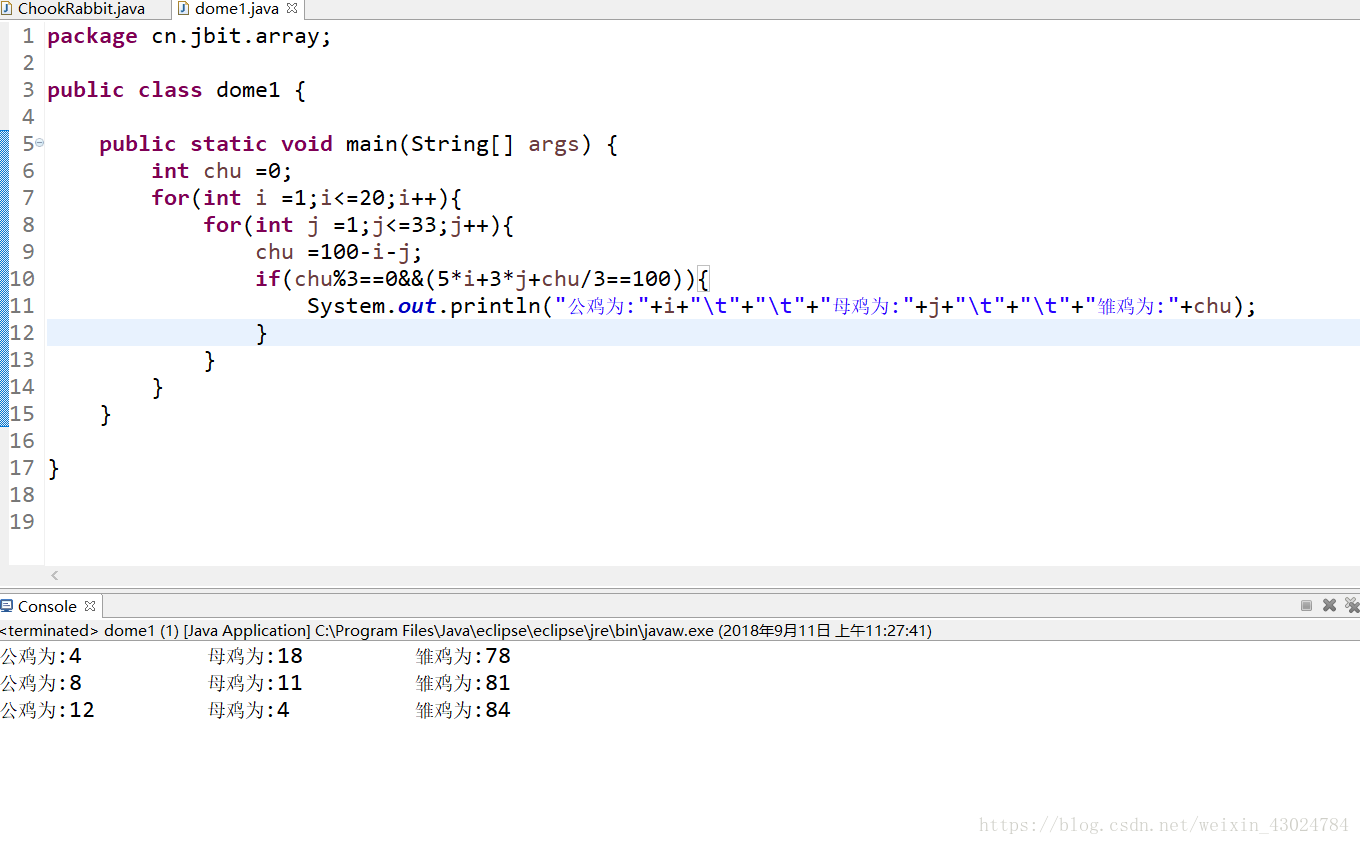Click the editor horizontal scrollbar left arrow
This screenshot has height=845, width=1360.
55,575
